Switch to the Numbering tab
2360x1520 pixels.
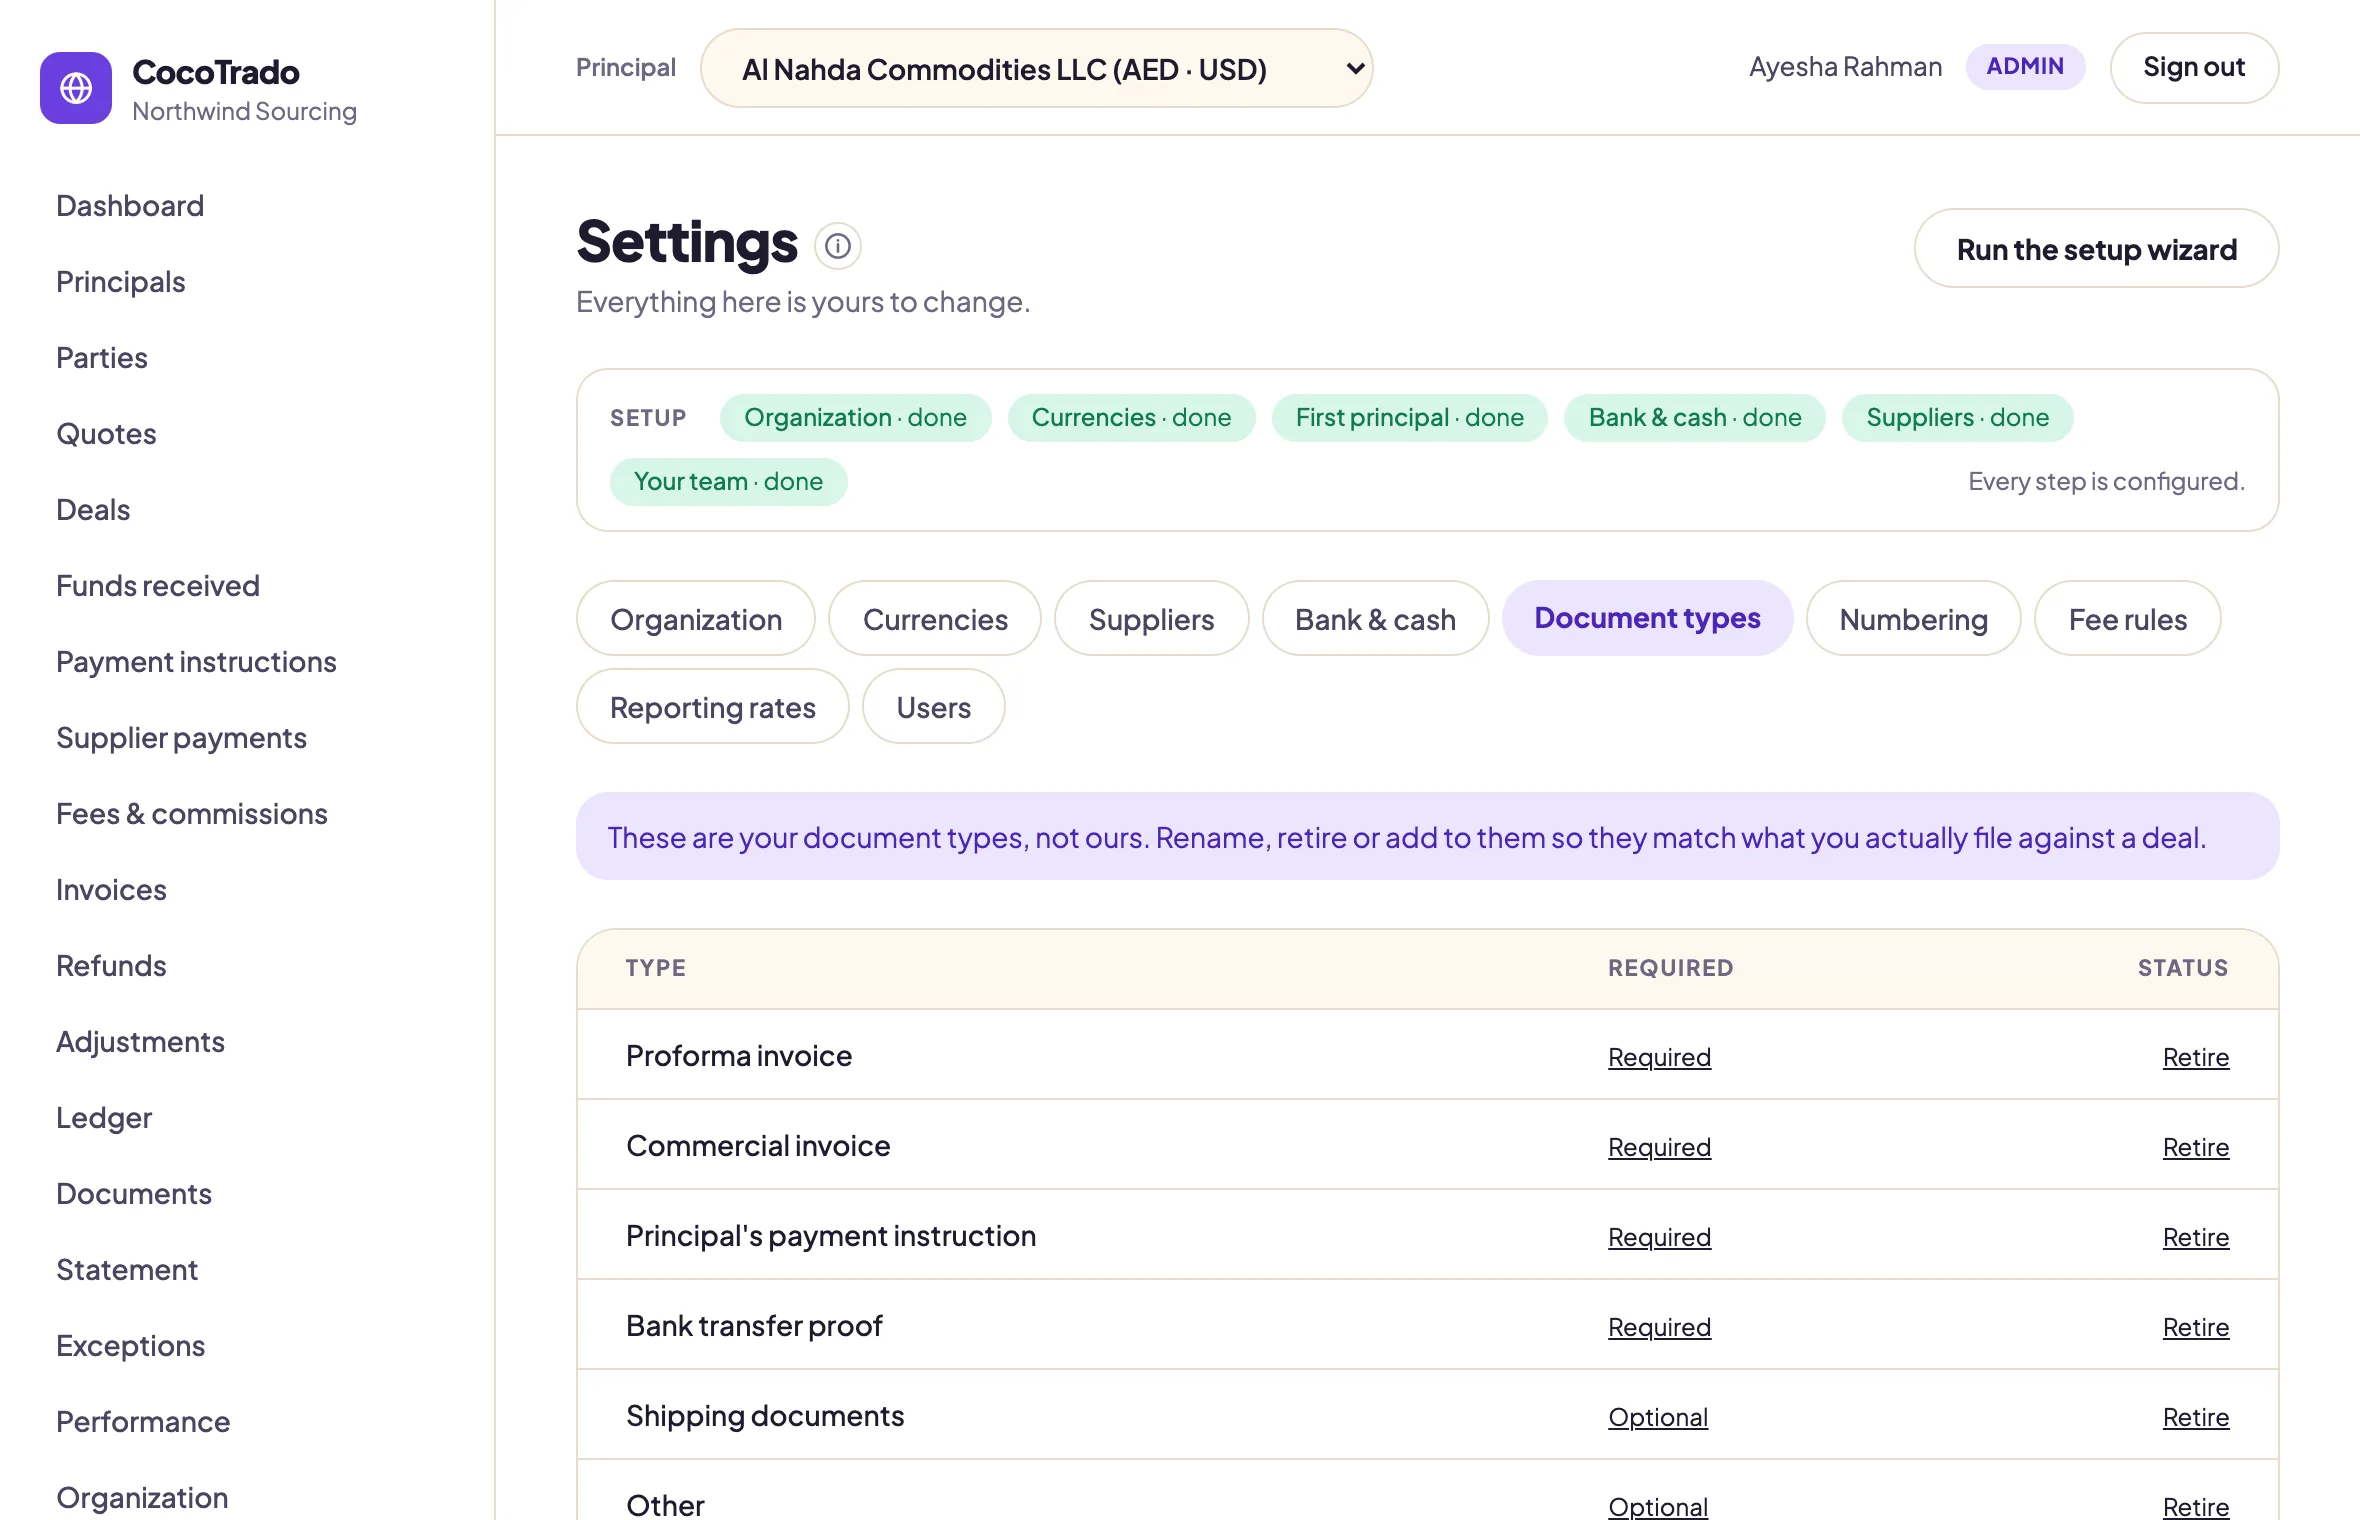[1913, 619]
